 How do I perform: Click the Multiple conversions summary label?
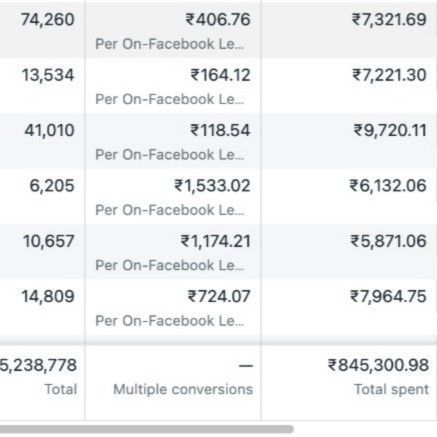(183, 389)
